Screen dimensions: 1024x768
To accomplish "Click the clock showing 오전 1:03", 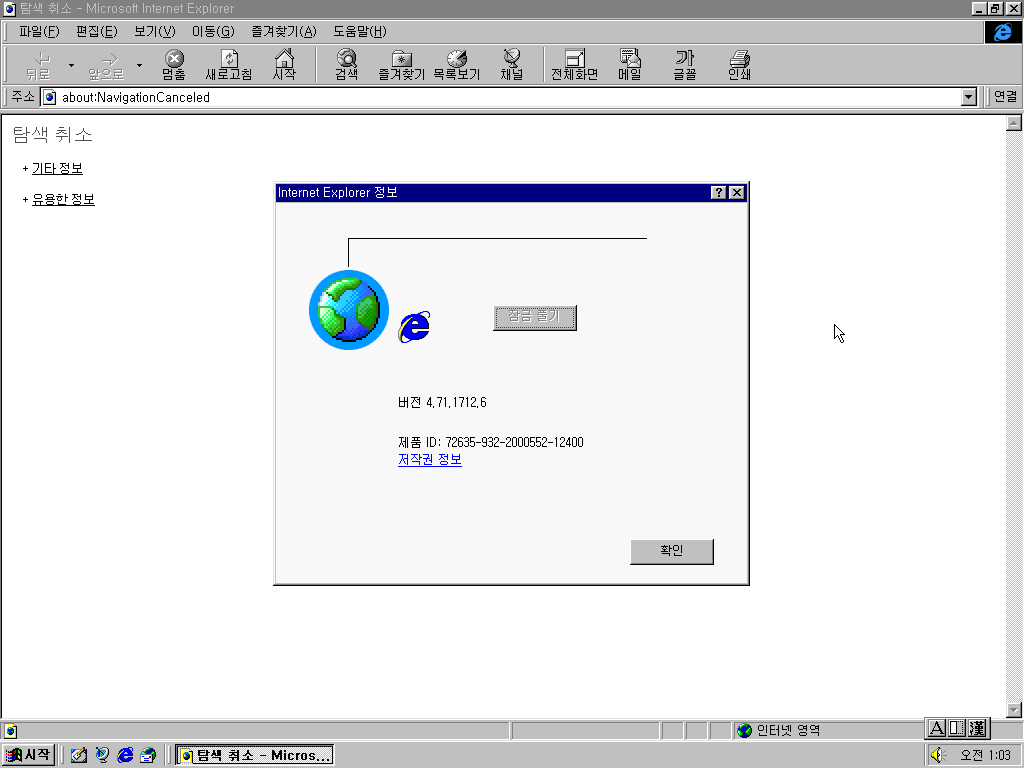I will pyautogui.click(x=985, y=755).
